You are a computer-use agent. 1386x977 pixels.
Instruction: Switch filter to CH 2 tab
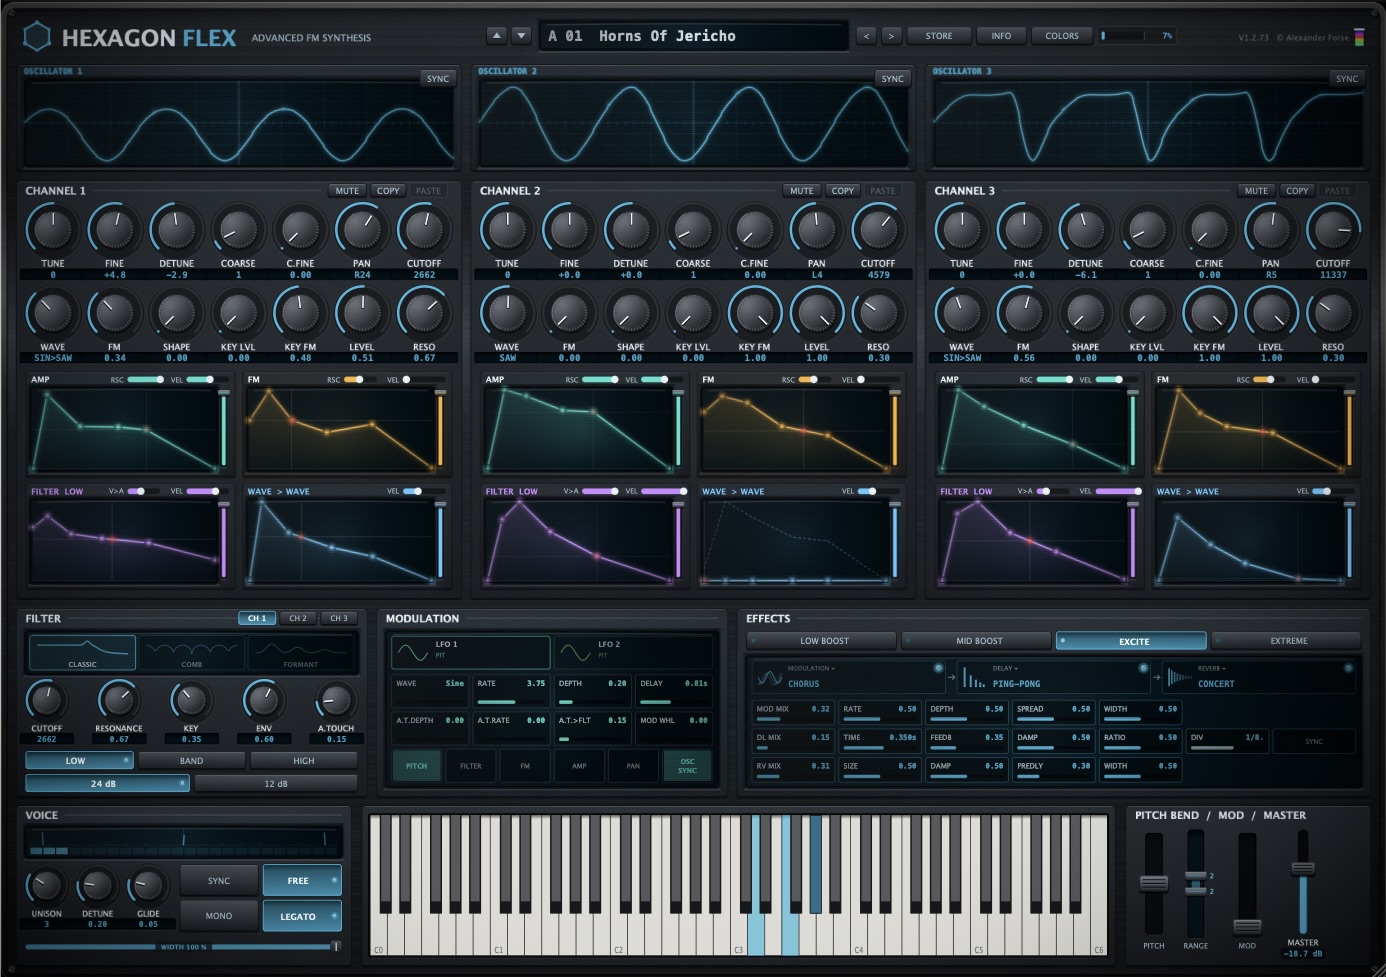point(298,618)
